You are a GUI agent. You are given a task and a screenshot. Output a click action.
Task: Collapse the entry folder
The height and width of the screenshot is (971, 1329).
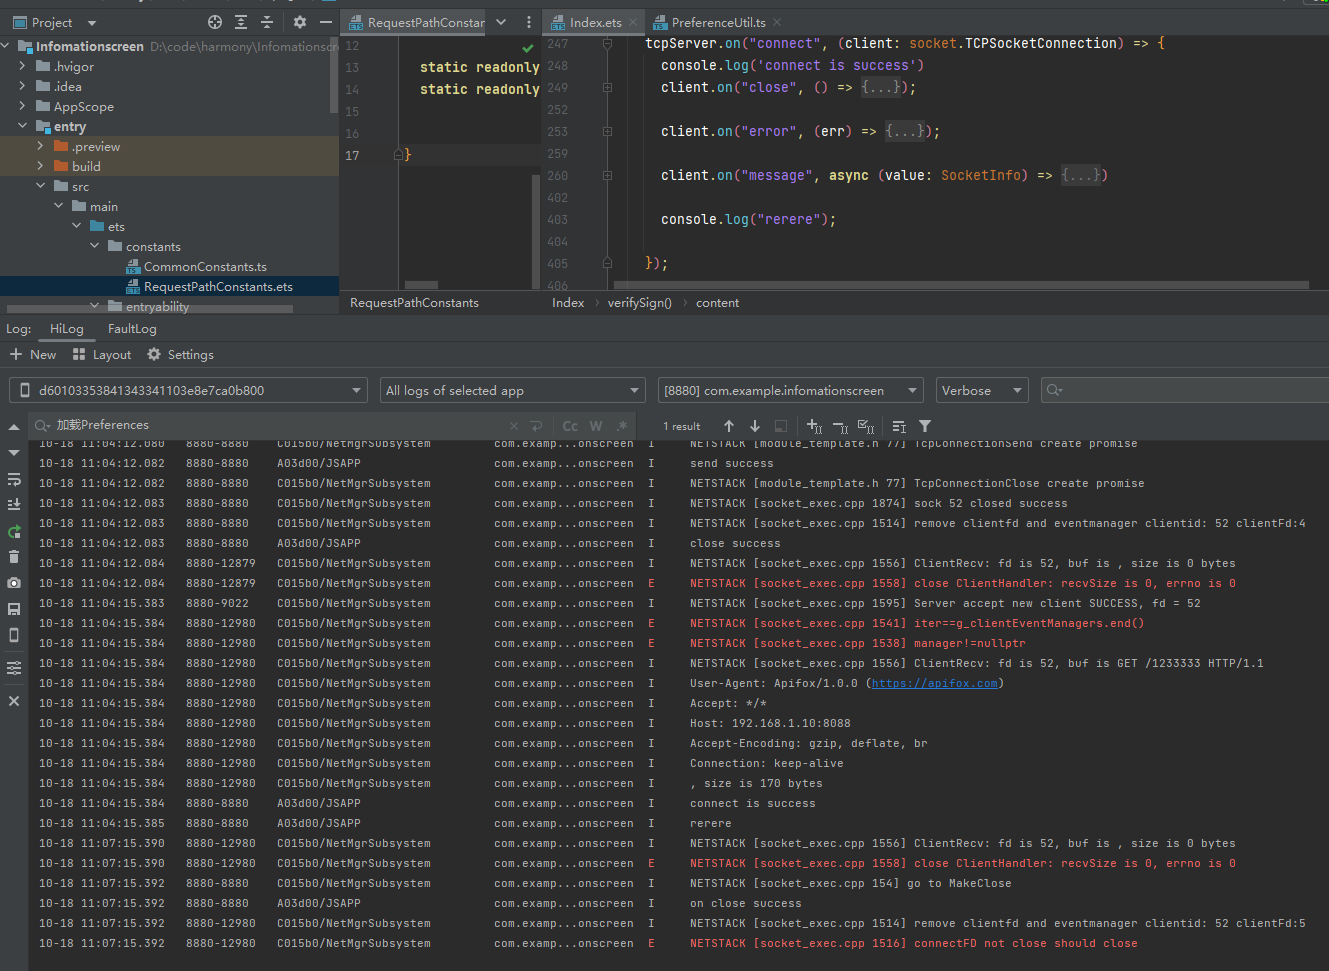pos(22,126)
